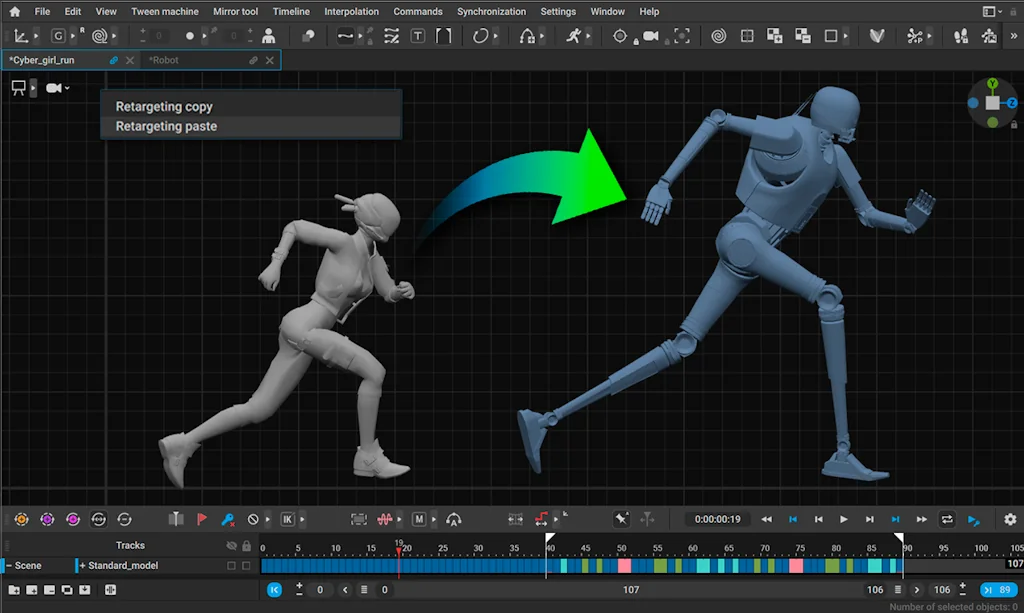The image size is (1024, 613).
Task: Click the red waveform icon in timeline toolbar
Action: tap(386, 519)
